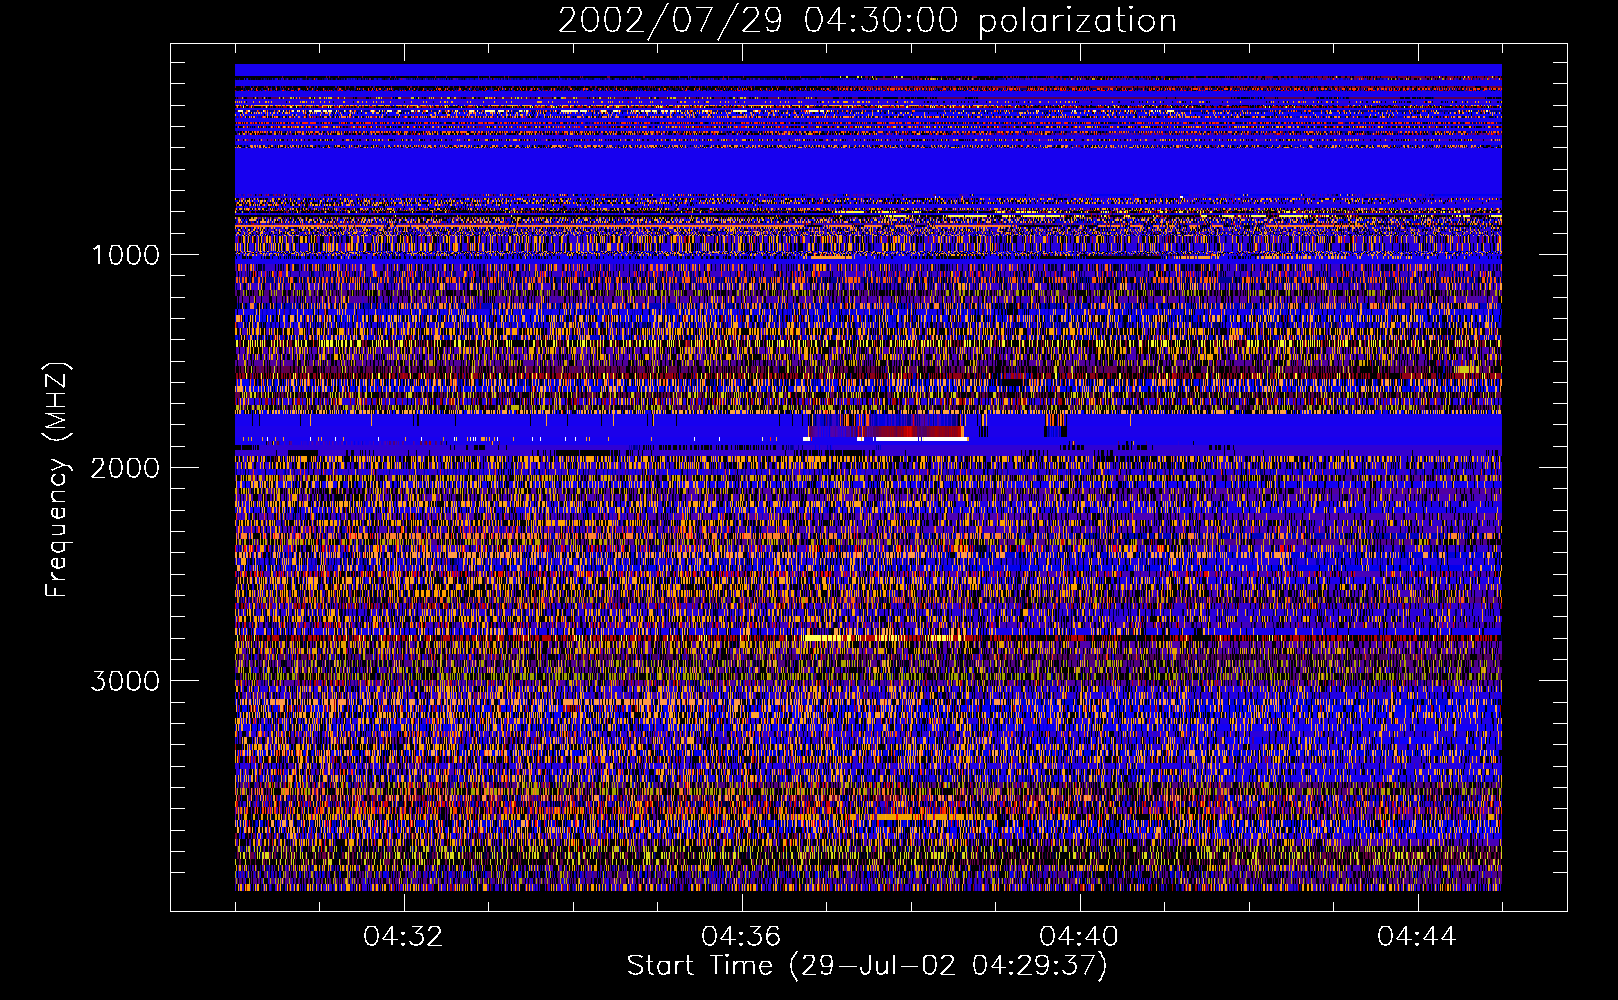The image size is (1618, 1000).
Task: Click the 04:40 time tick label
Action: 1079,937
